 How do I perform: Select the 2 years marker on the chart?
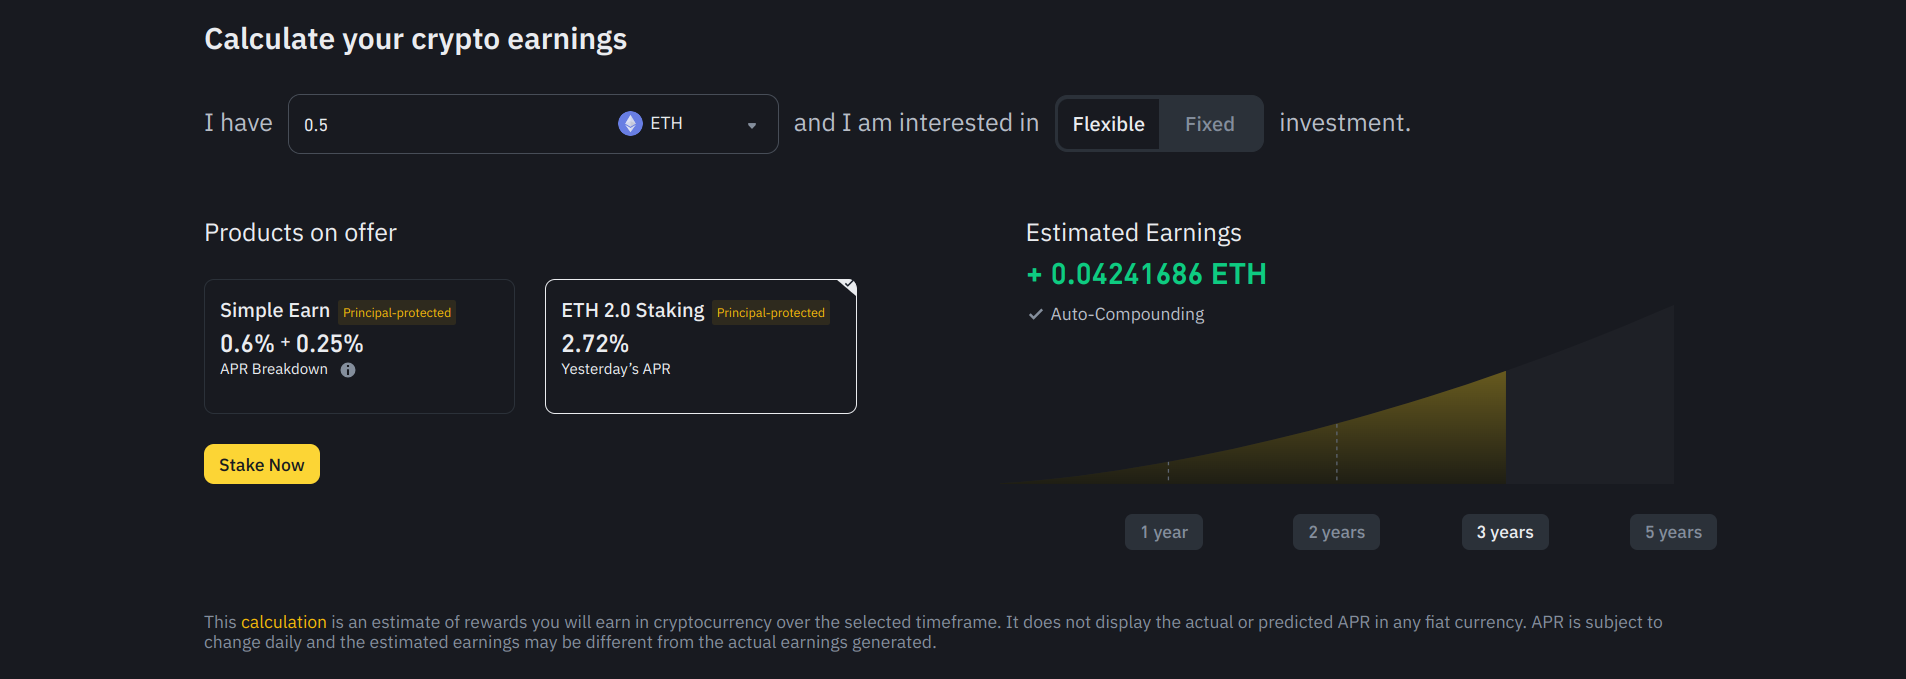(x=1336, y=531)
